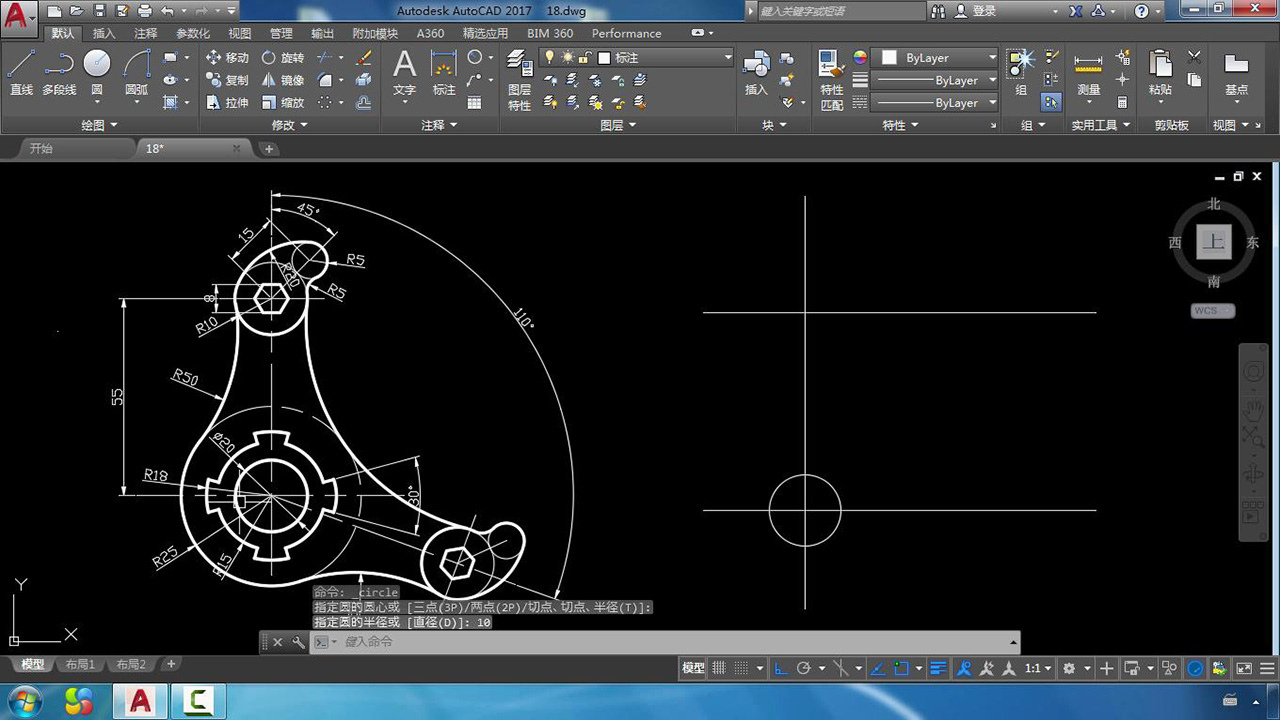Switch to the 注释 (Annotate) ribbon tab
The height and width of the screenshot is (720, 1280).
pos(146,33)
